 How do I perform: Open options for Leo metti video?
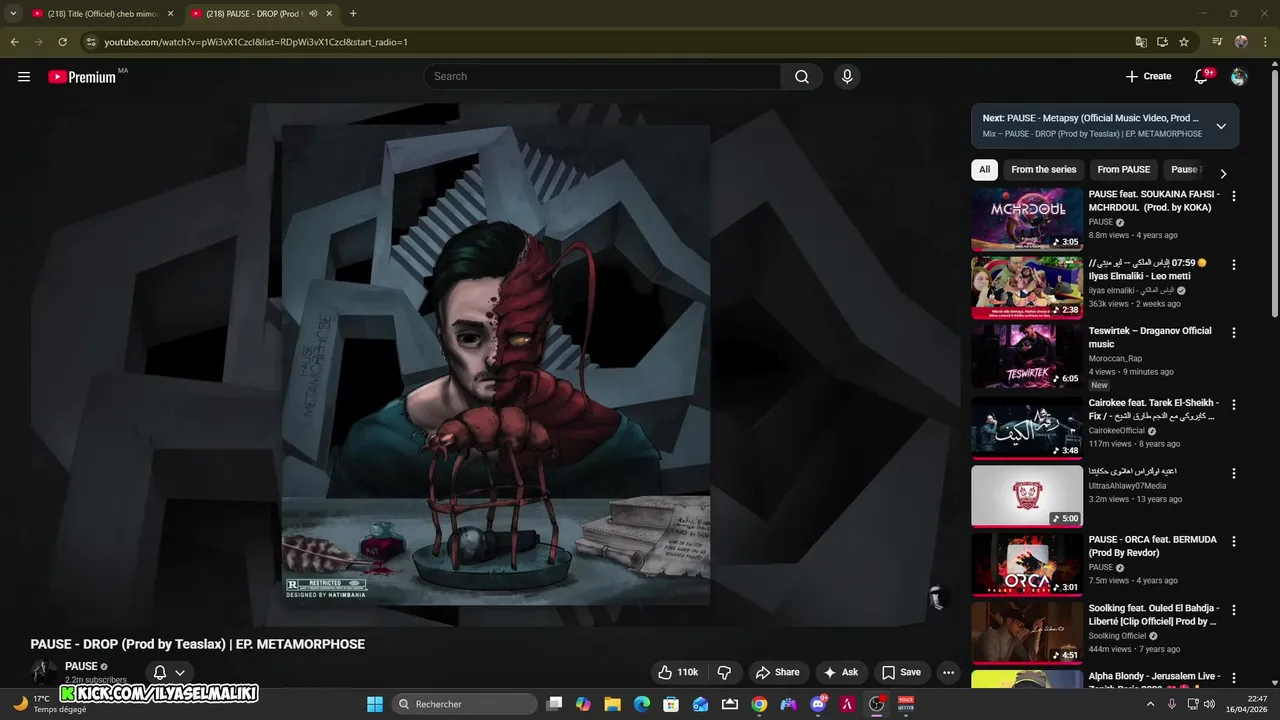[1233, 265]
